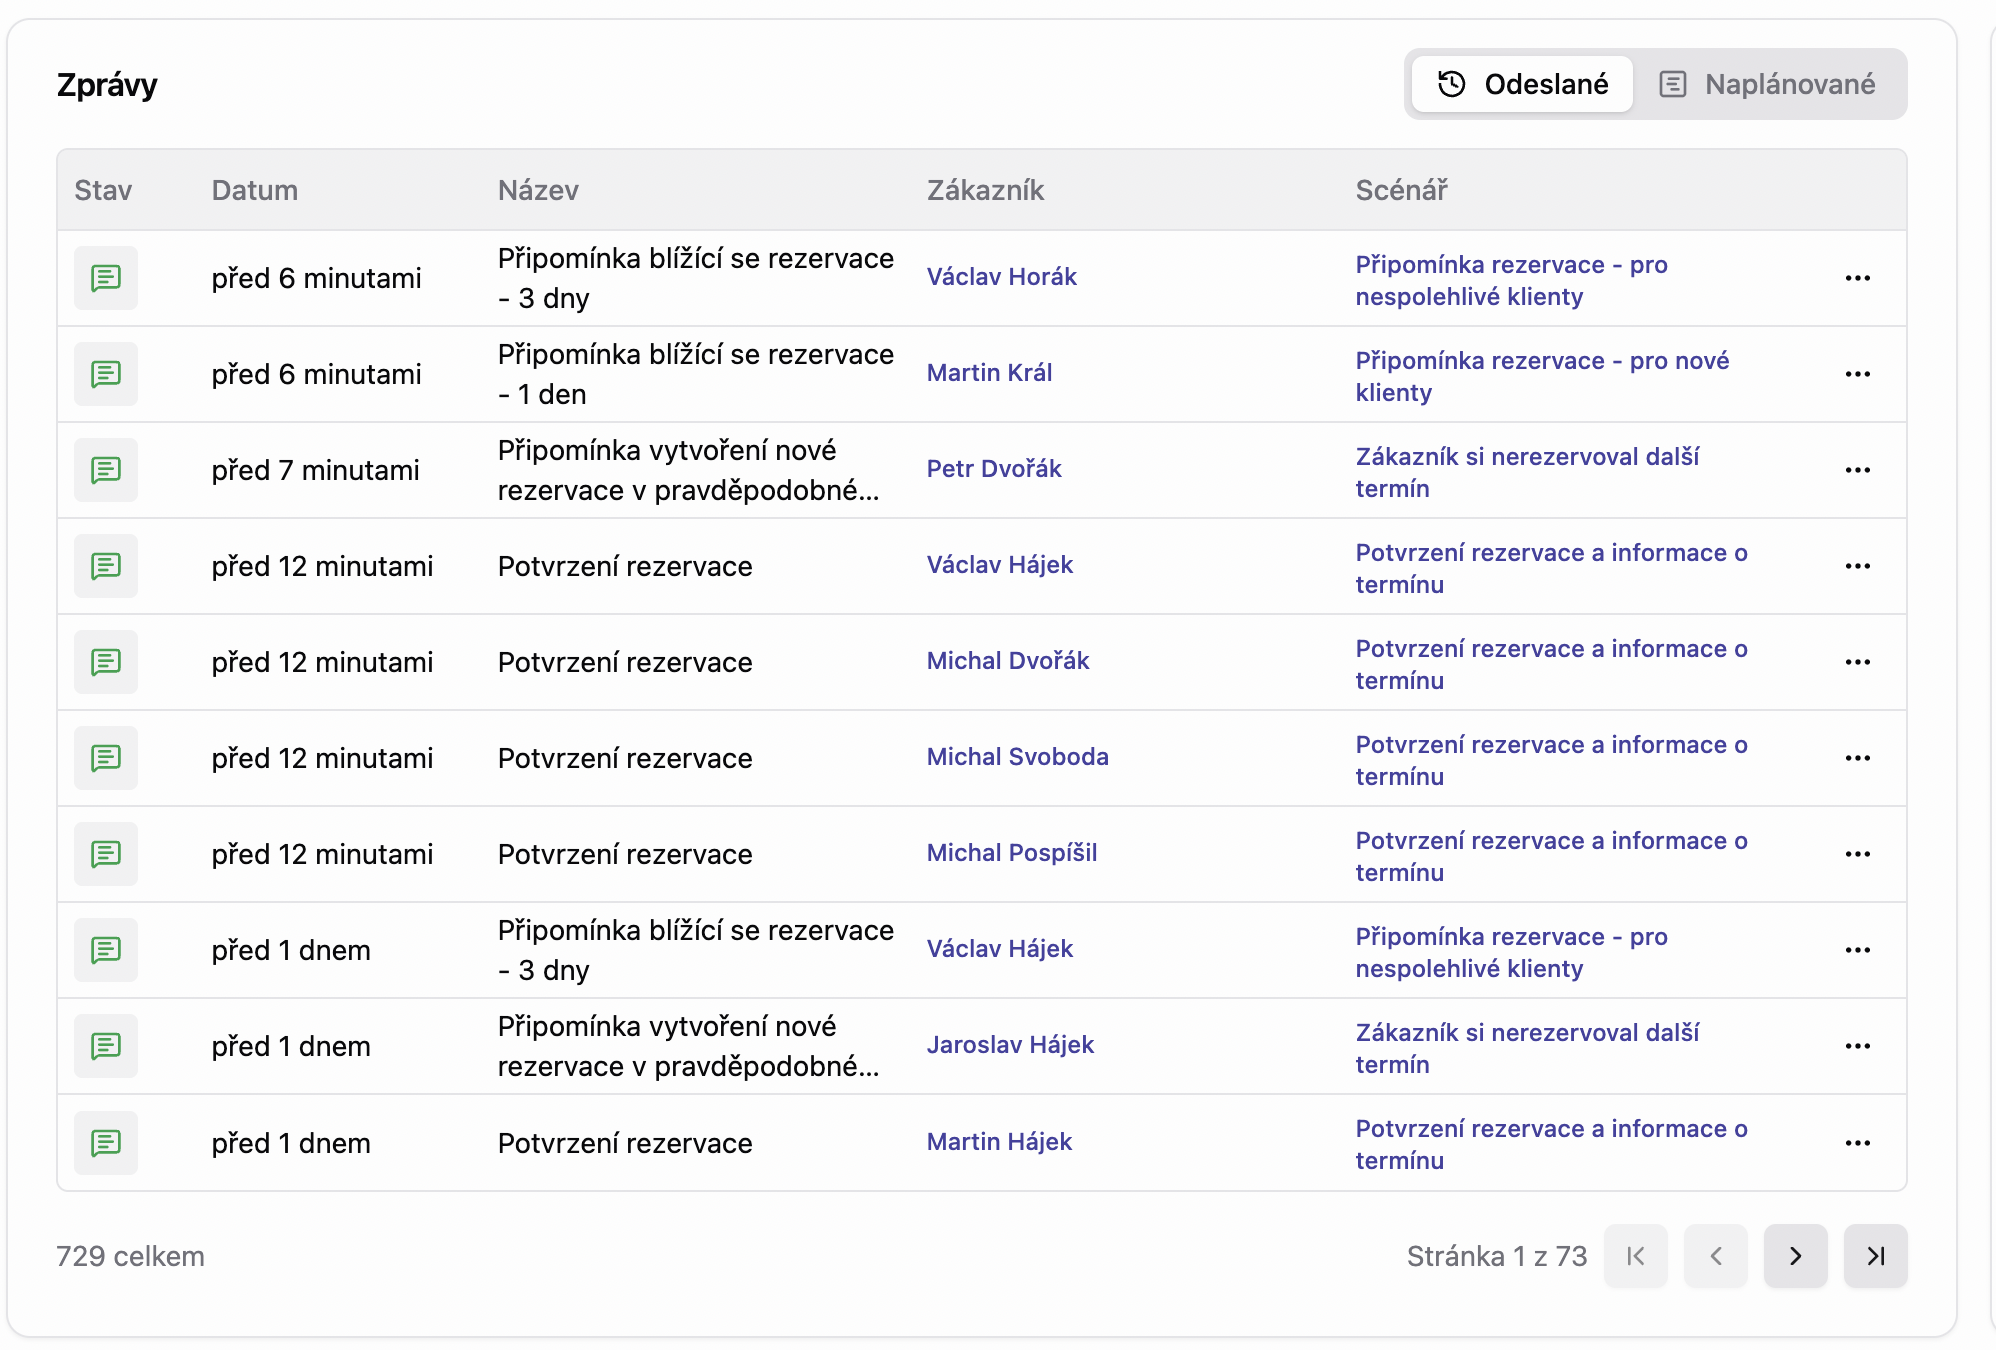This screenshot has height=1350, width=1996.
Task: Open scenario Připomínka rezervace - pro nové klienty
Action: [x=1541, y=376]
